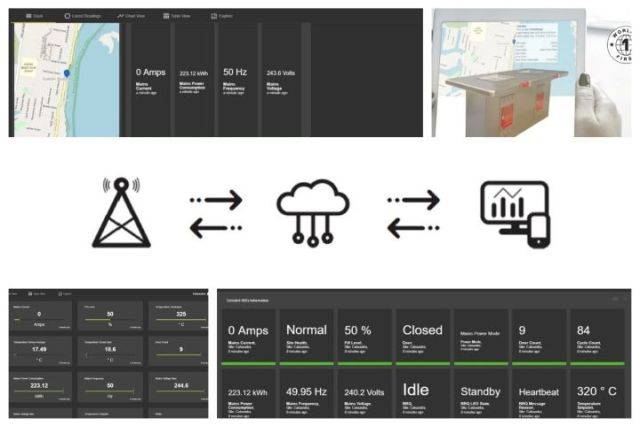The height and width of the screenshot is (427, 640).
Task: Select the 0 Amps gauge in bottom-left panel
Action: [x=40, y=316]
